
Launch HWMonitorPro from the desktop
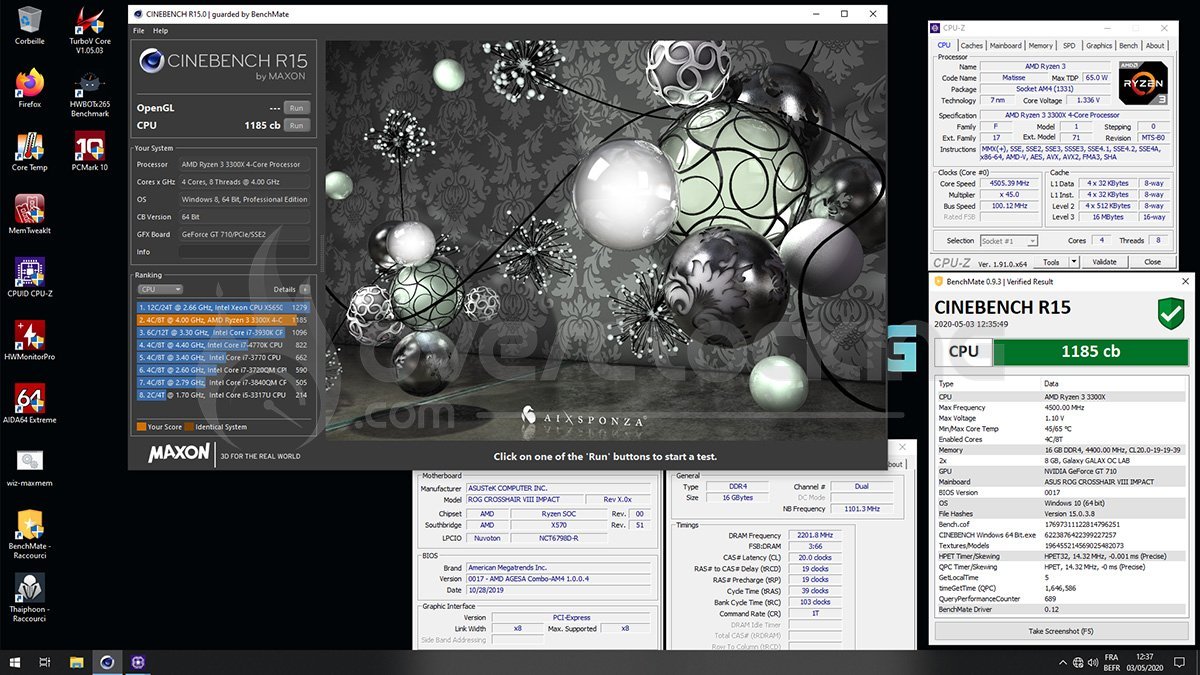coord(30,341)
